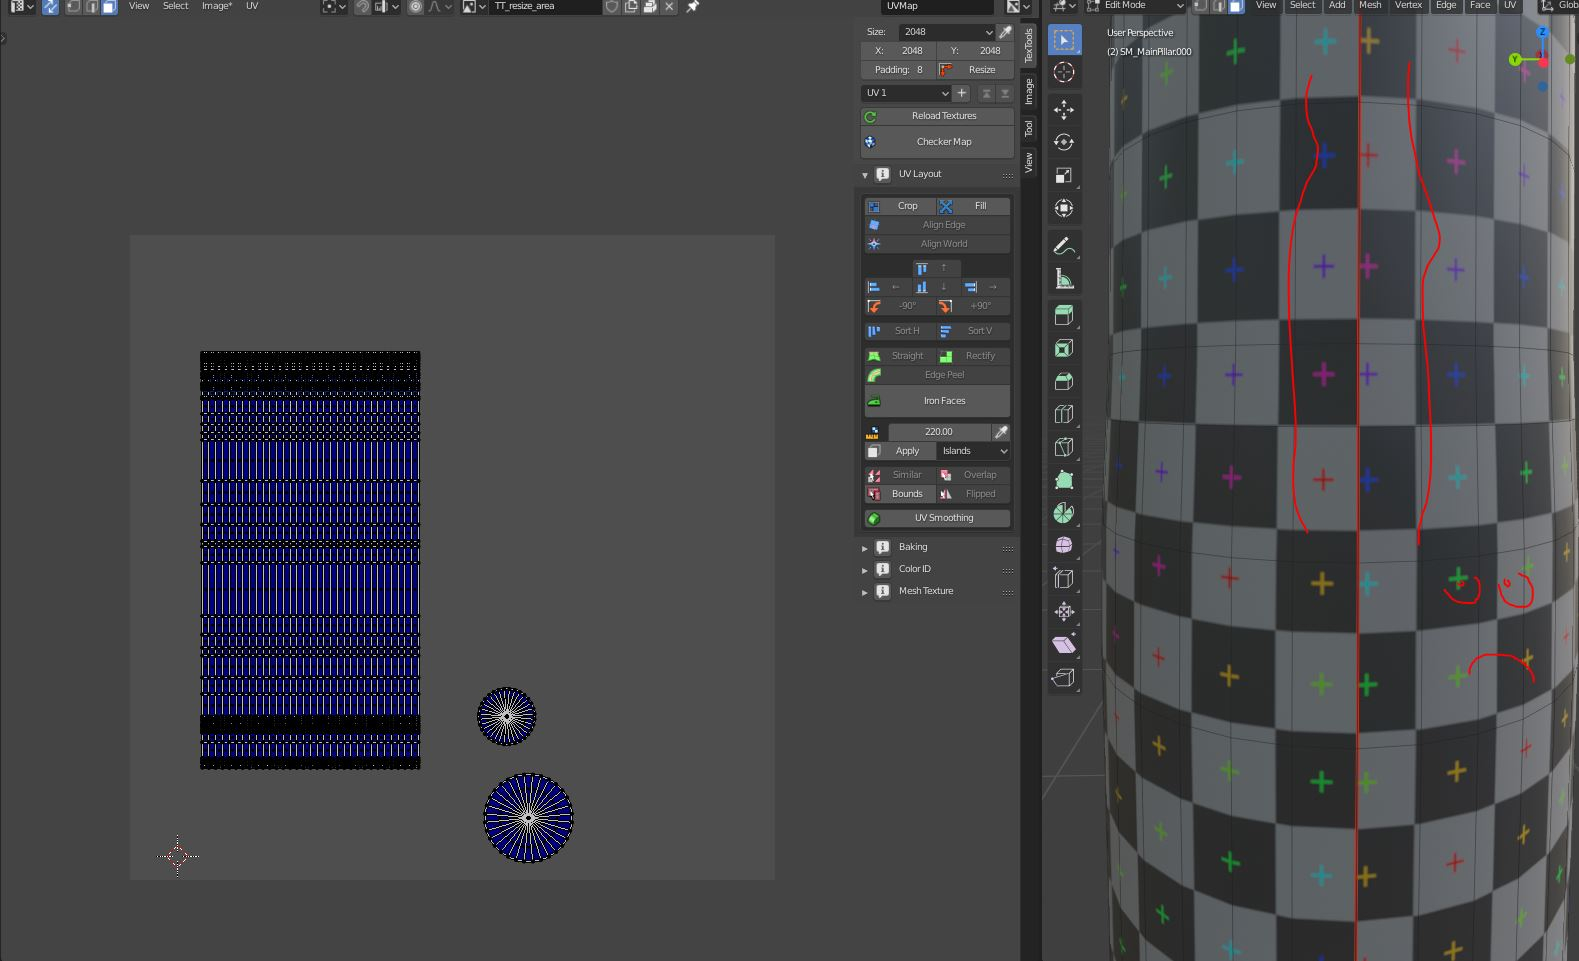The width and height of the screenshot is (1579, 961).
Task: Click the Resize button
Action: point(975,70)
